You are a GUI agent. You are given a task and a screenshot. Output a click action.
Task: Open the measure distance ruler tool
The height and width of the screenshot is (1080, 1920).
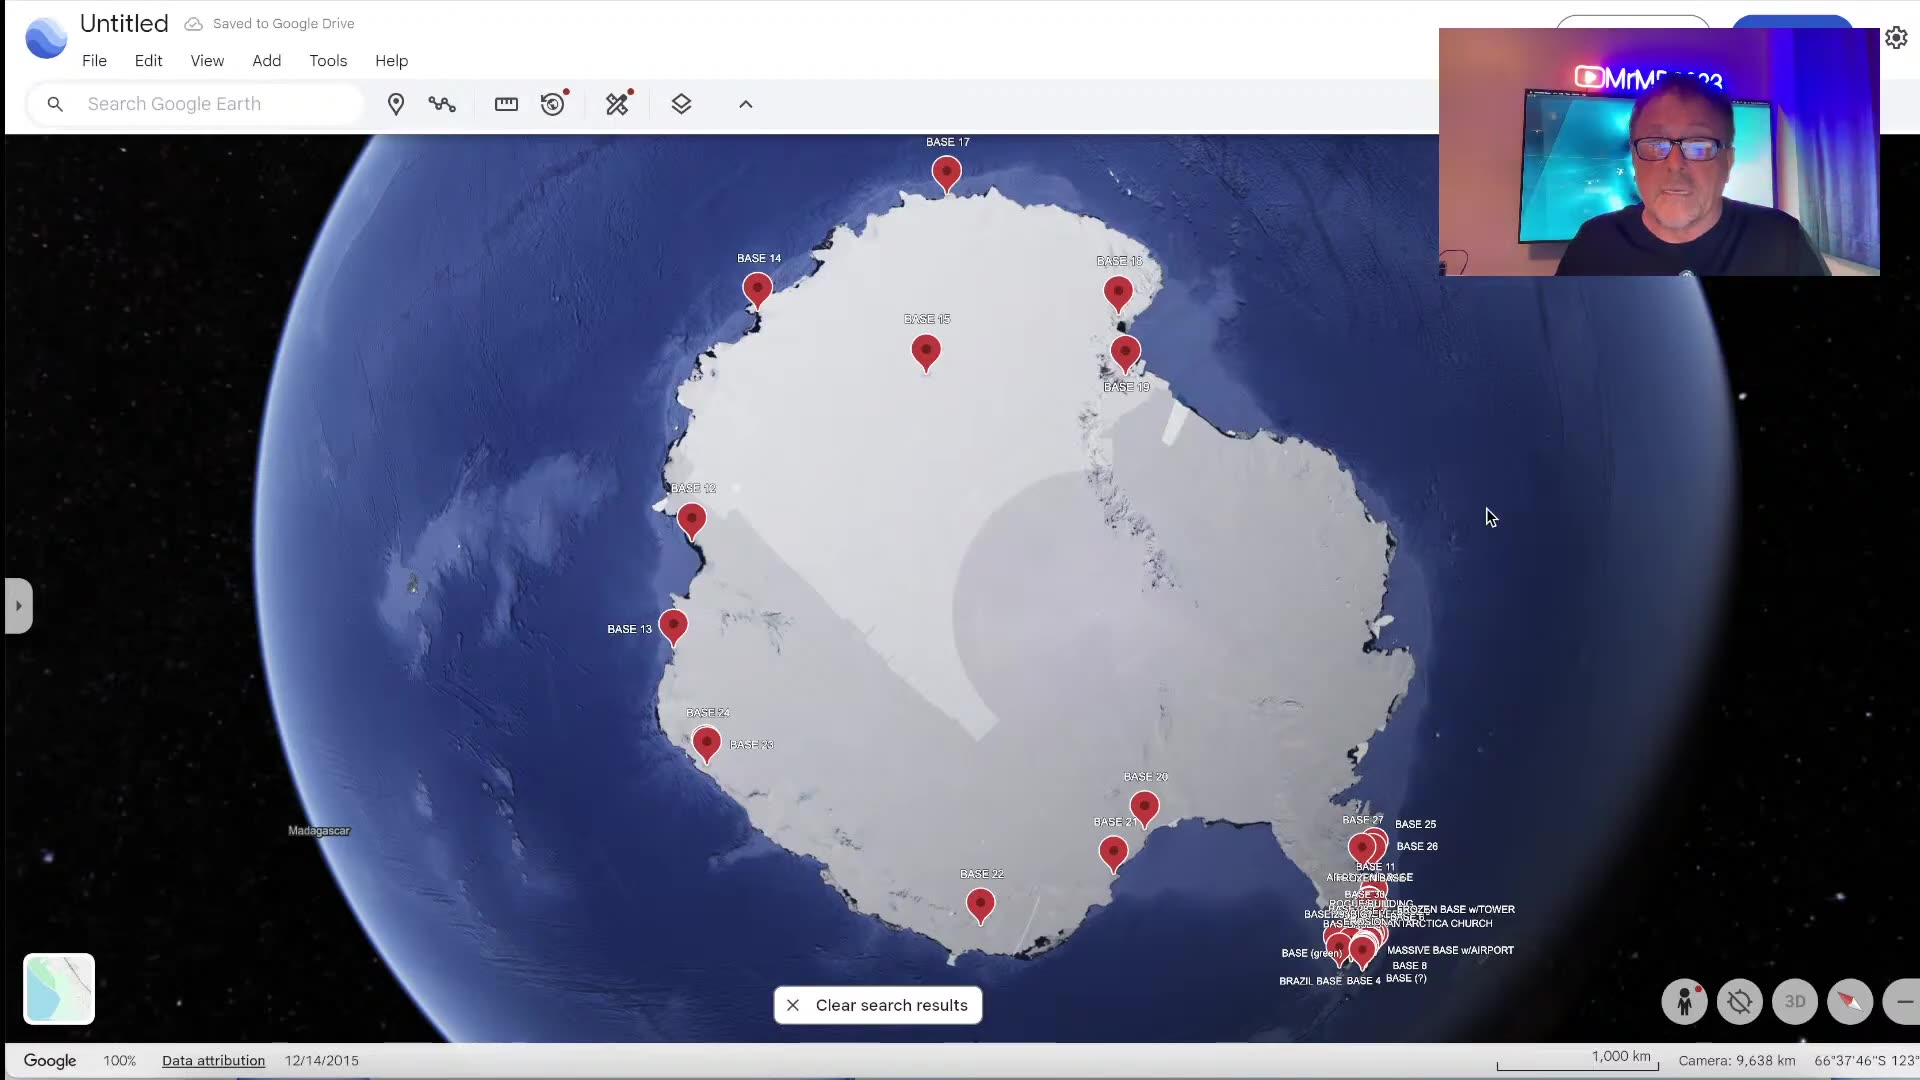(506, 104)
